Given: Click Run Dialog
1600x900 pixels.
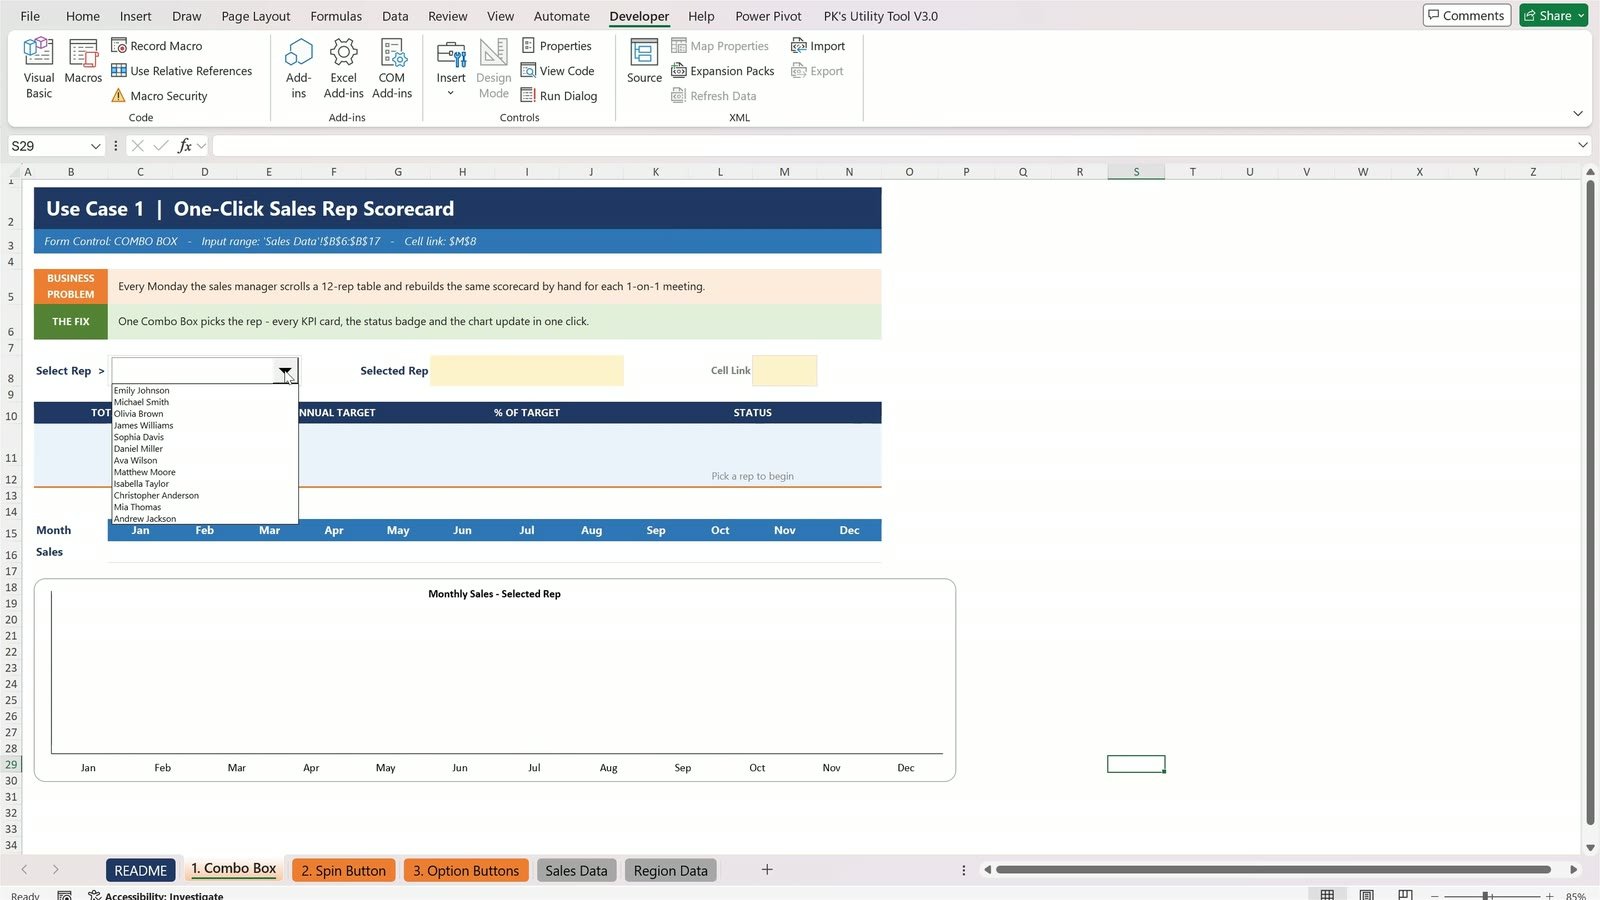Looking at the screenshot, I should [x=559, y=96].
